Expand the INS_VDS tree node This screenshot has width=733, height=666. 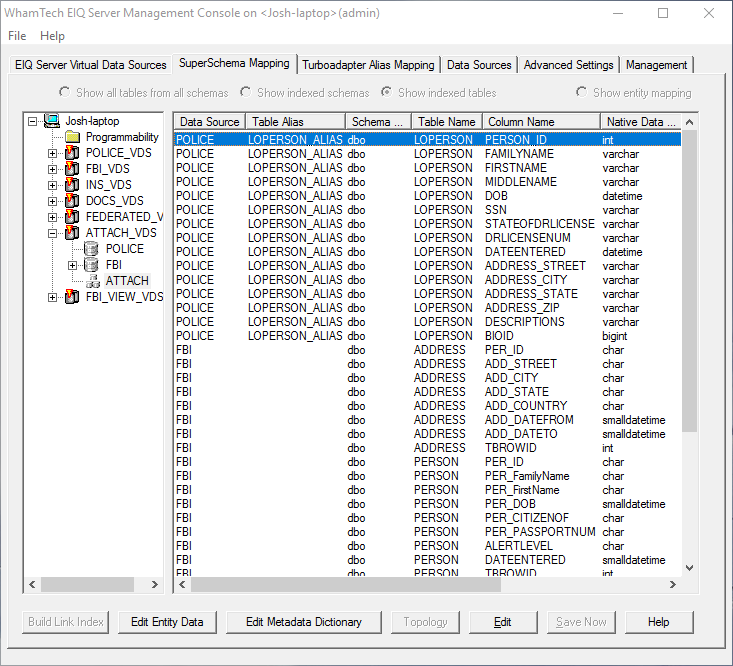pyautogui.click(x=52, y=185)
